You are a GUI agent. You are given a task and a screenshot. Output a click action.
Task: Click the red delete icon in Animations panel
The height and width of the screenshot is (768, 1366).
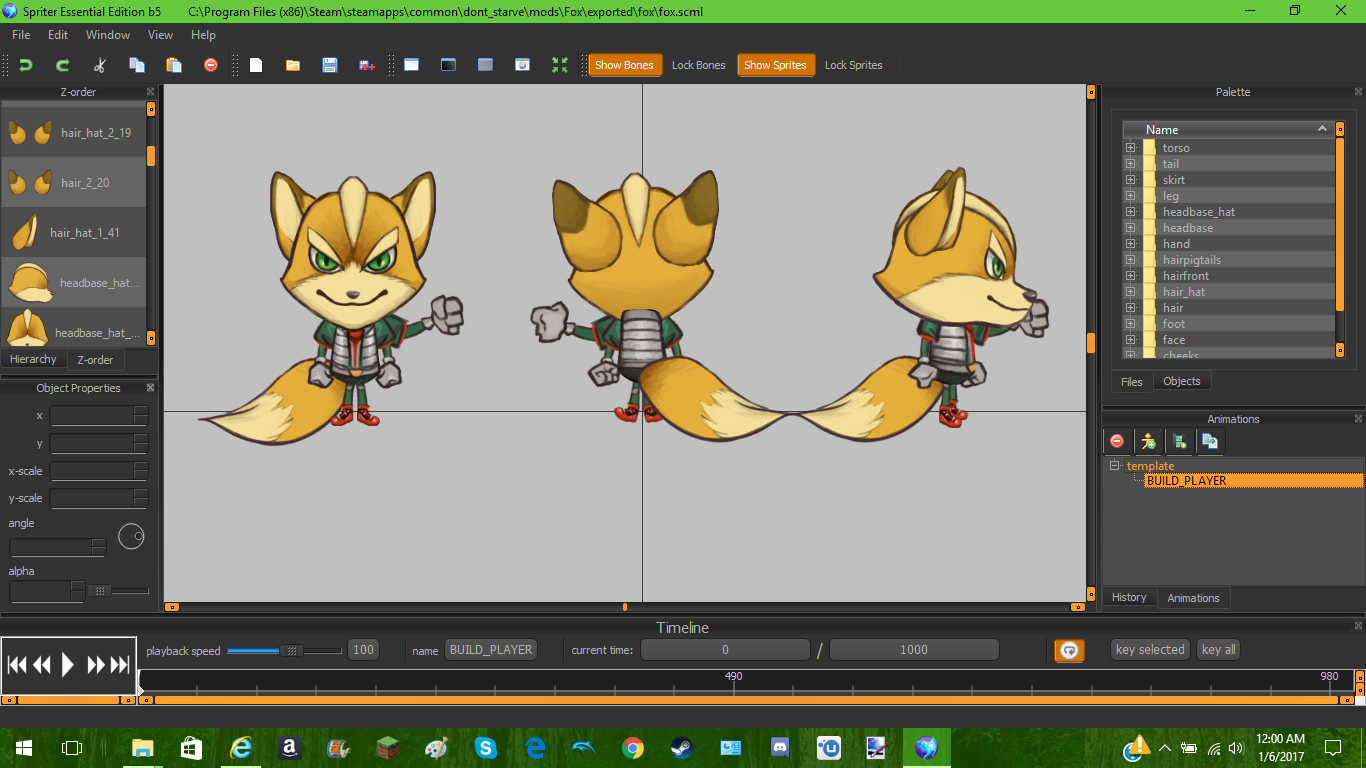[x=1117, y=441]
